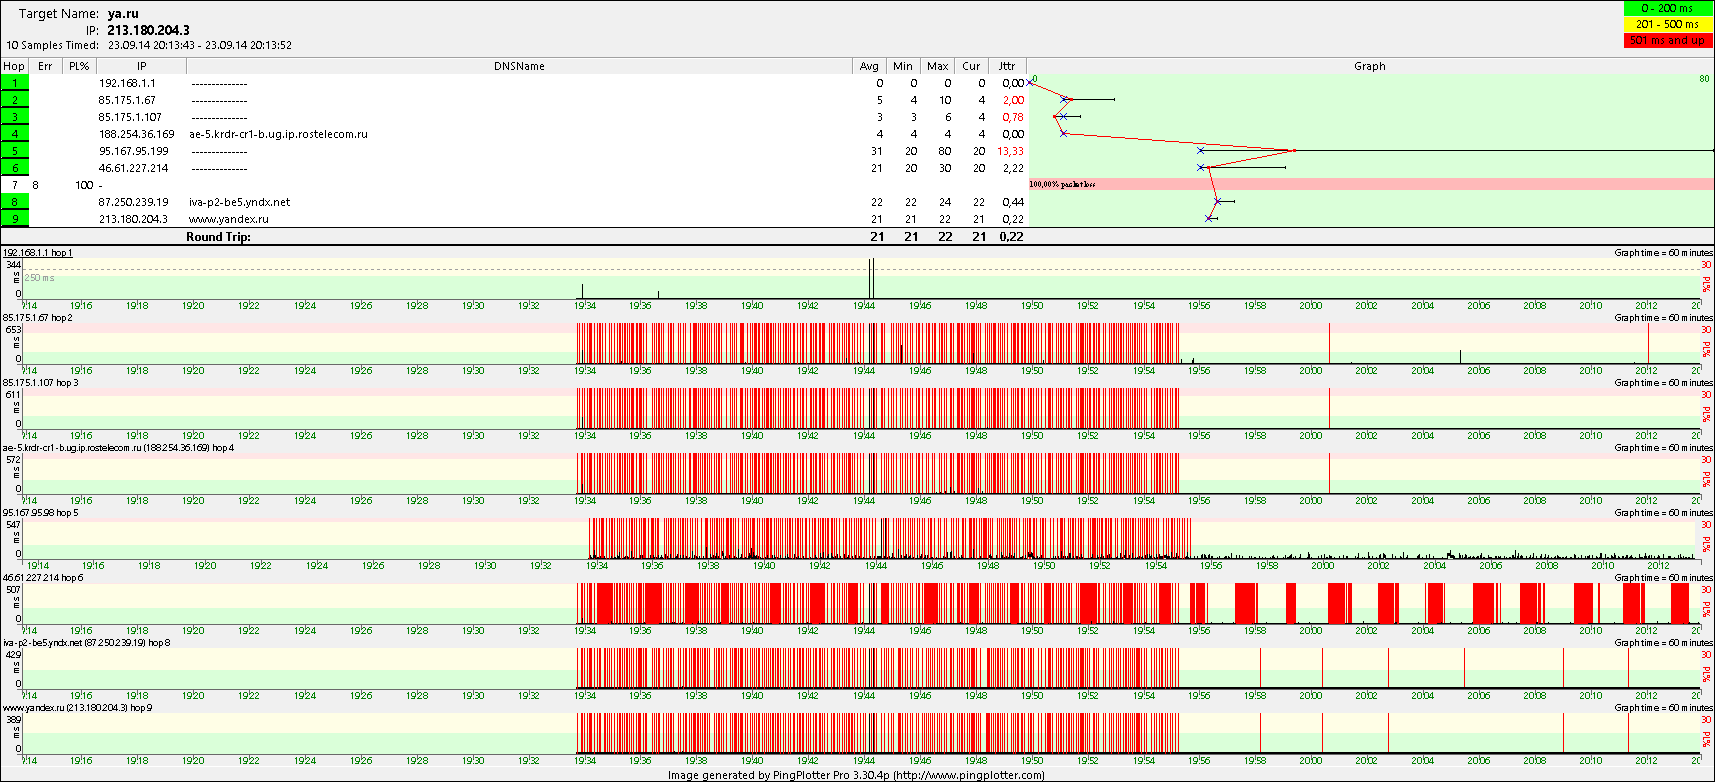Select the green hop 8 number box
Viewport: 1715px width, 782px height.
(15, 202)
